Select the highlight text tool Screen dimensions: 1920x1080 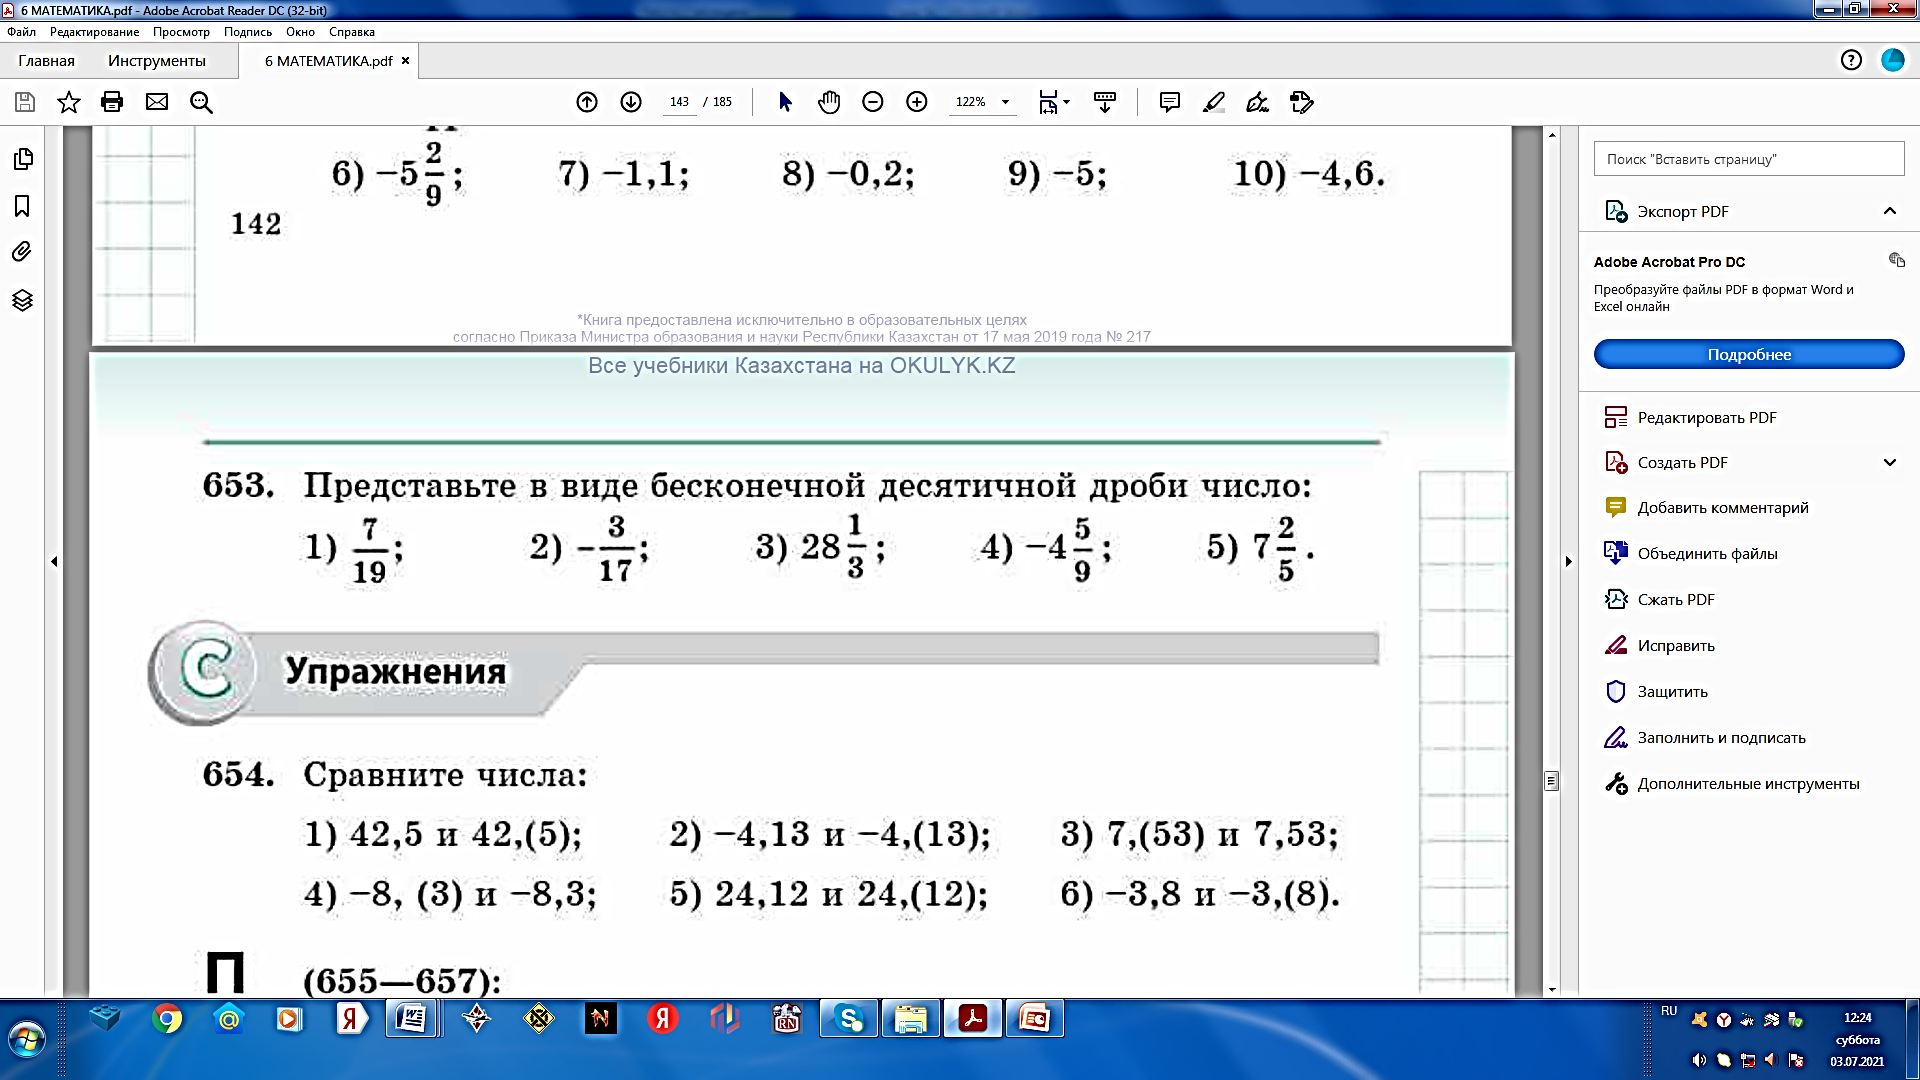click(x=1214, y=102)
